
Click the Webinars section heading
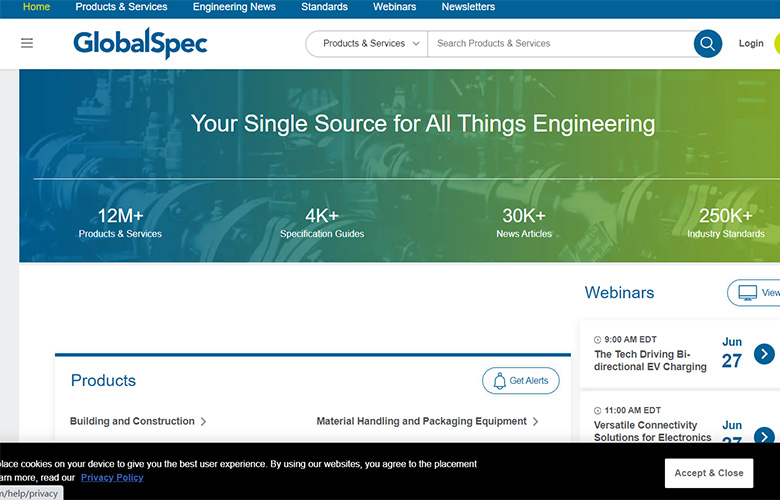click(619, 293)
